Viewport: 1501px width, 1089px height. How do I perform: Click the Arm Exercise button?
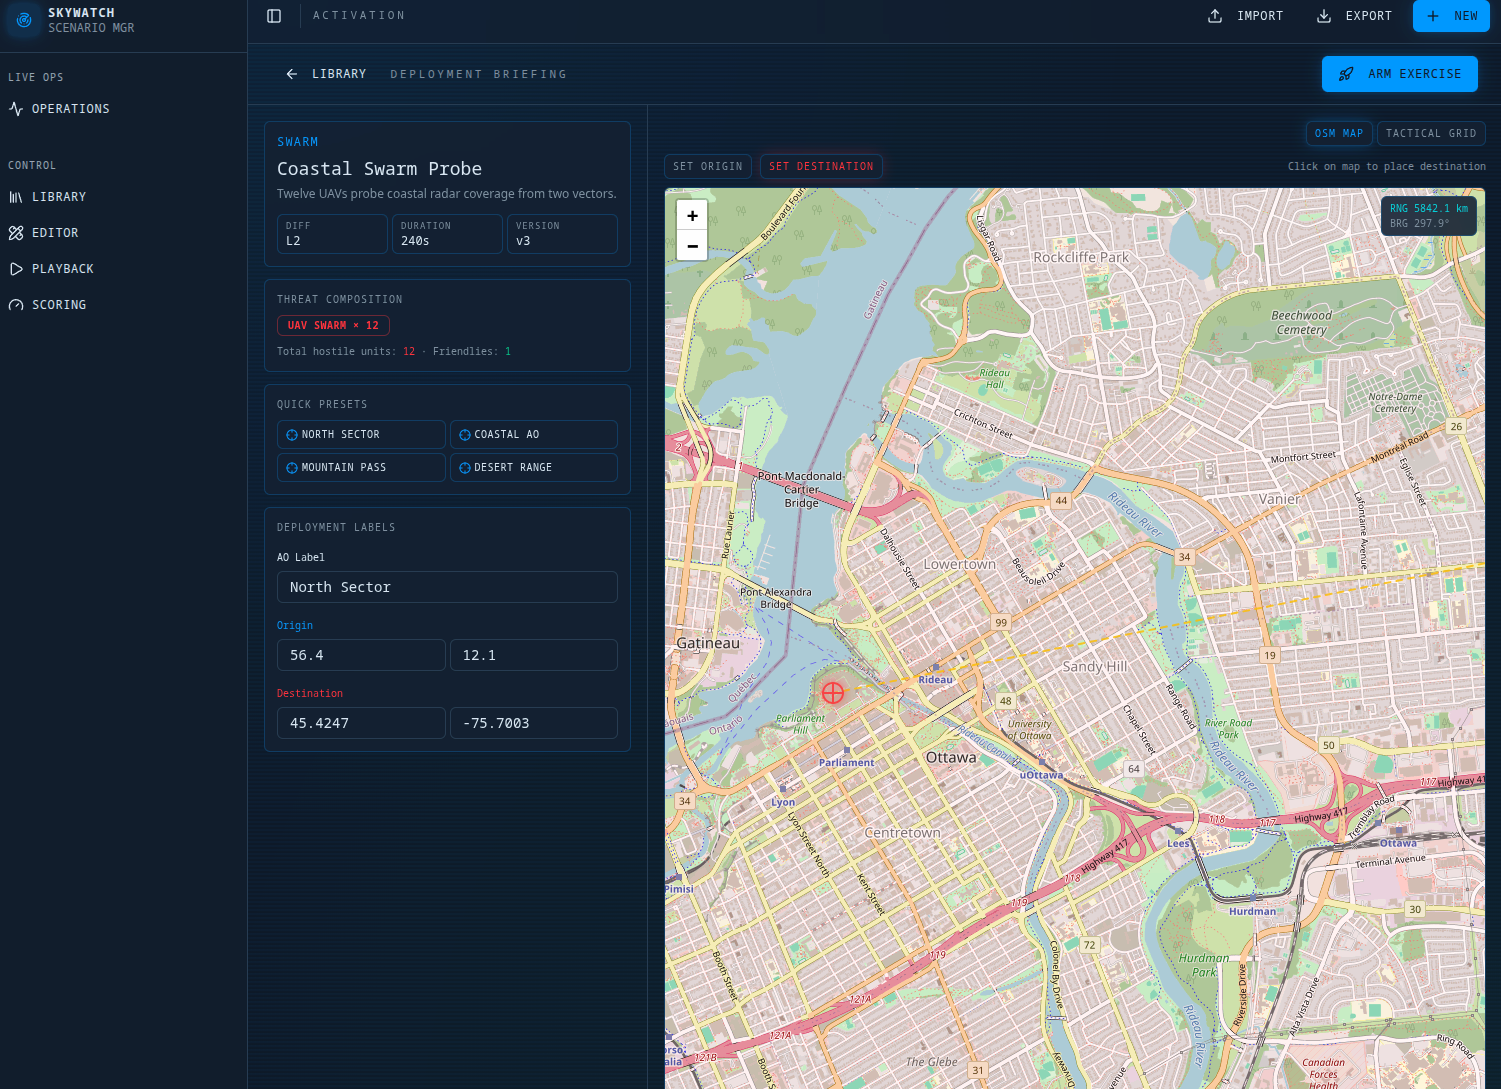(1400, 74)
